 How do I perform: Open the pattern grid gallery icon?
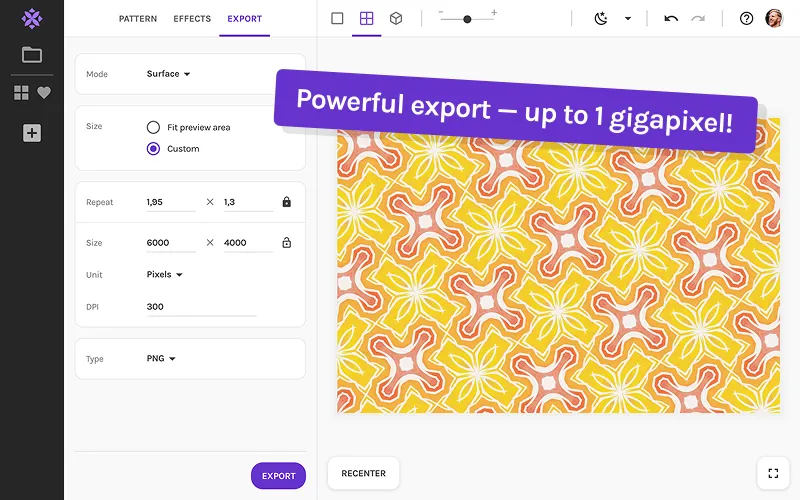click(21, 93)
